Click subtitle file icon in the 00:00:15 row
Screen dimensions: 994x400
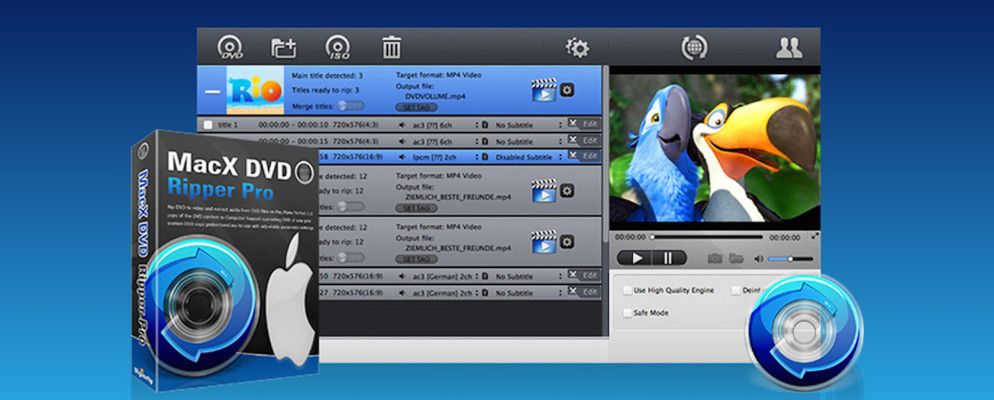pyautogui.click(x=485, y=141)
